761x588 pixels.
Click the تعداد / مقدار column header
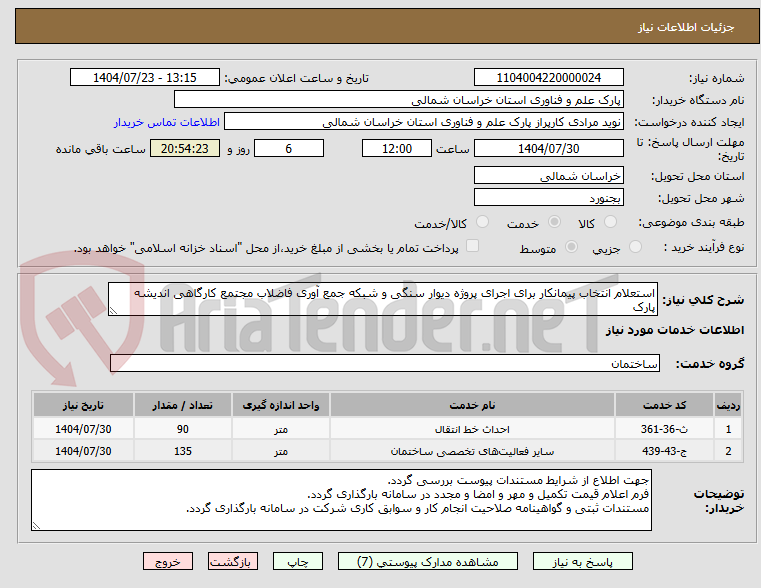pyautogui.click(x=182, y=405)
